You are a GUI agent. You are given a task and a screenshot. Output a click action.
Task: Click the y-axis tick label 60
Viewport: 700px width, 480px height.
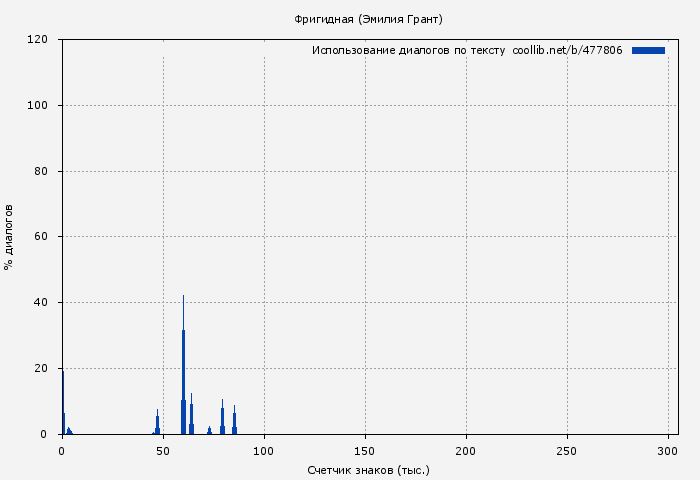tap(42, 237)
